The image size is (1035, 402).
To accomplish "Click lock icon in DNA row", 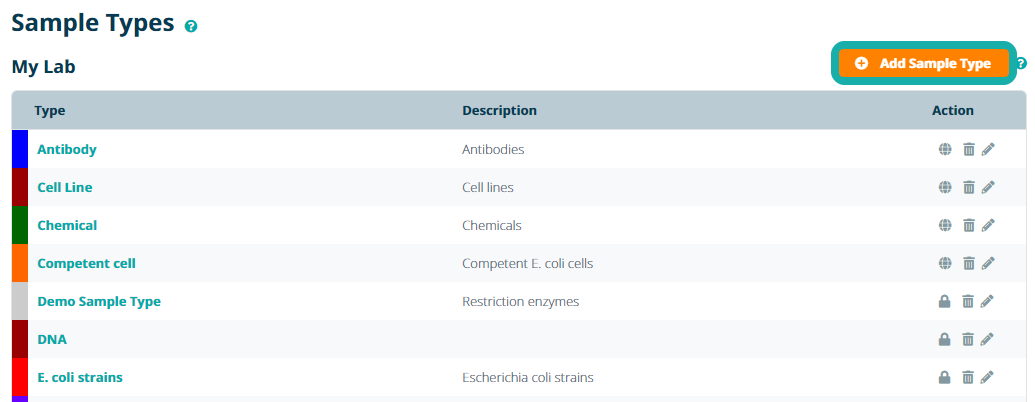I will coord(945,339).
